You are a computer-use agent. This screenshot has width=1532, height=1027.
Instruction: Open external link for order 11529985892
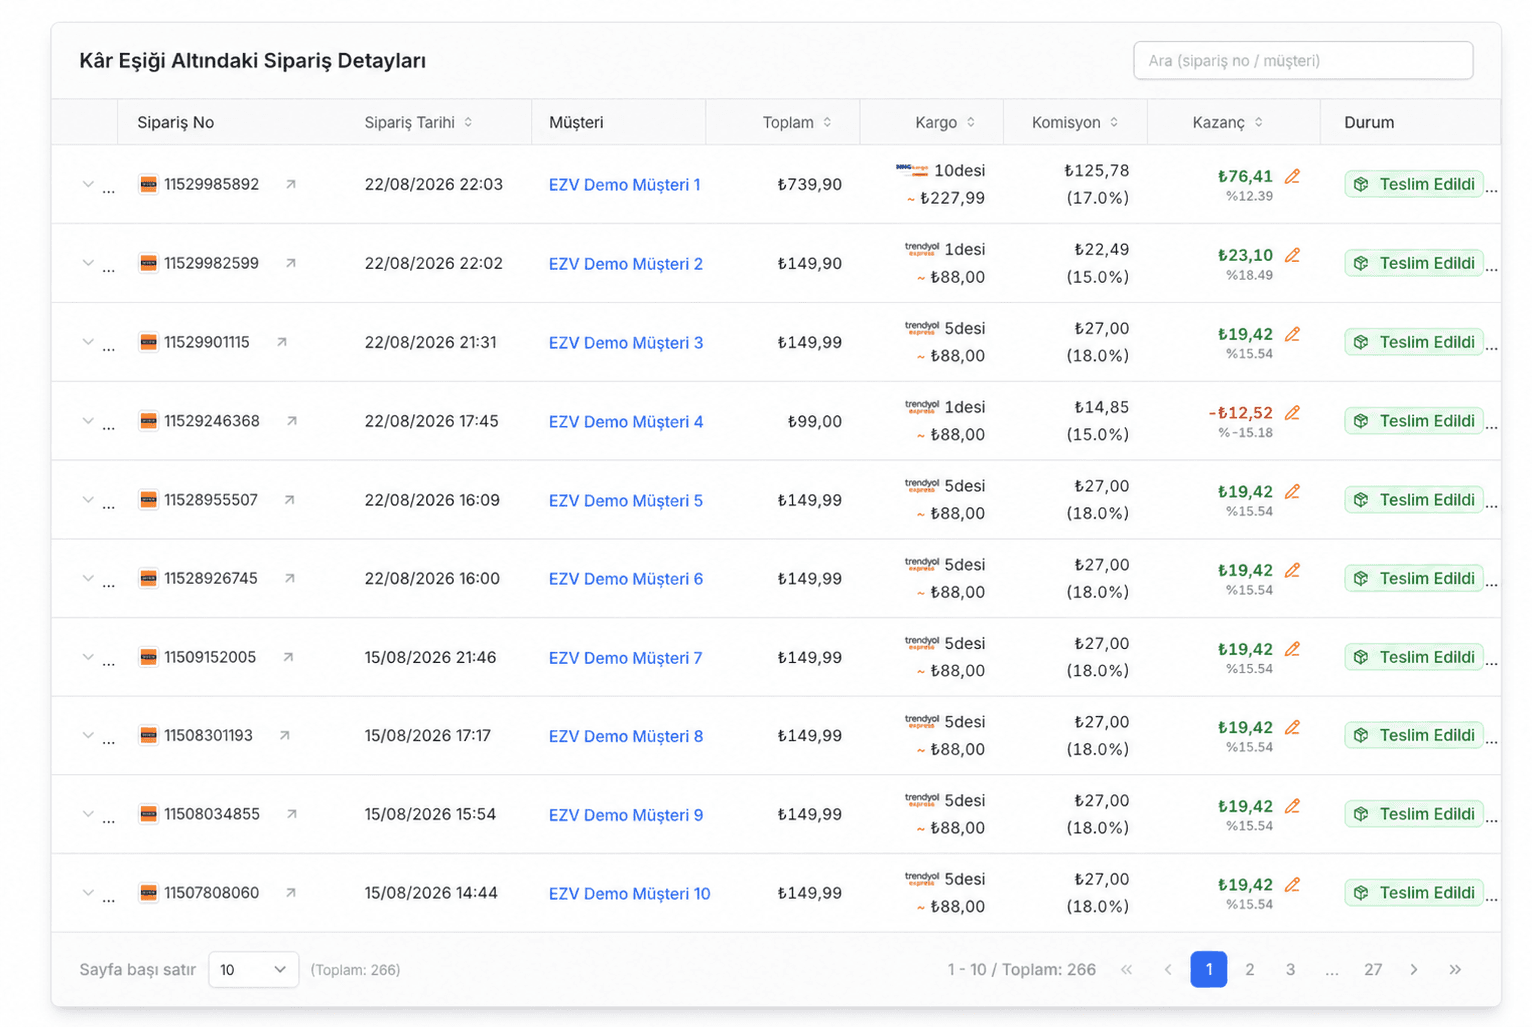pos(290,184)
